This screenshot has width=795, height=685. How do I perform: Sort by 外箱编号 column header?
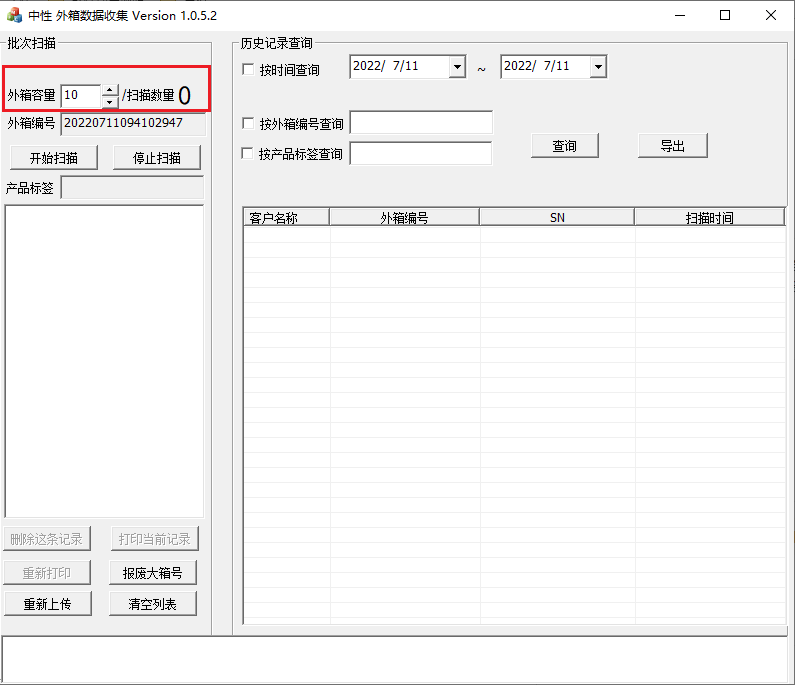(x=404, y=218)
